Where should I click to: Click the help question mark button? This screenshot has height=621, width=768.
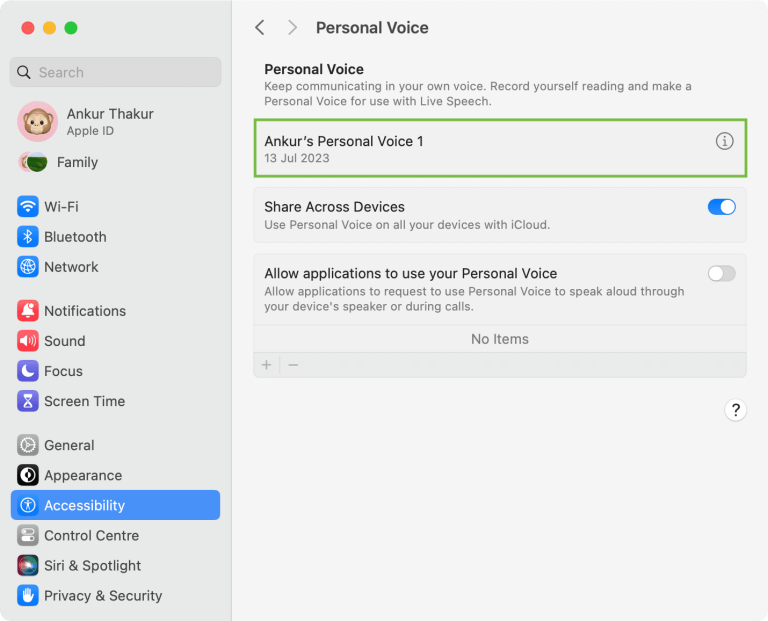pos(735,410)
